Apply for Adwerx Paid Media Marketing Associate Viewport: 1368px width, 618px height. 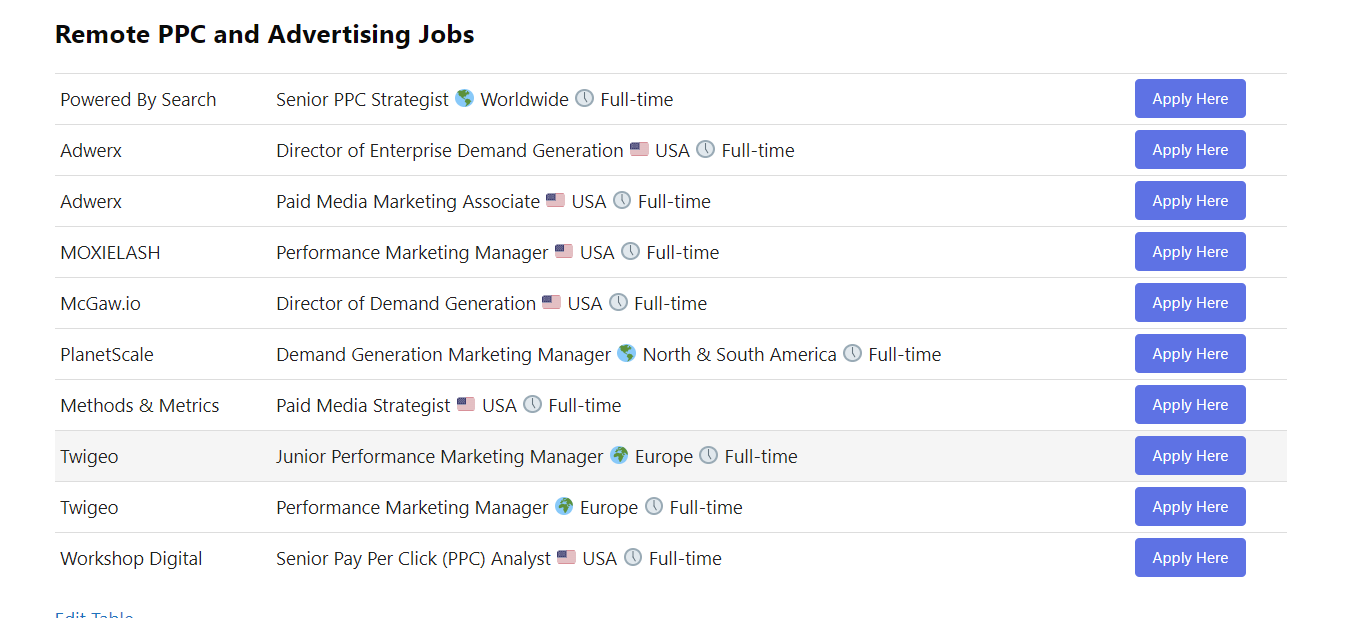click(1189, 201)
